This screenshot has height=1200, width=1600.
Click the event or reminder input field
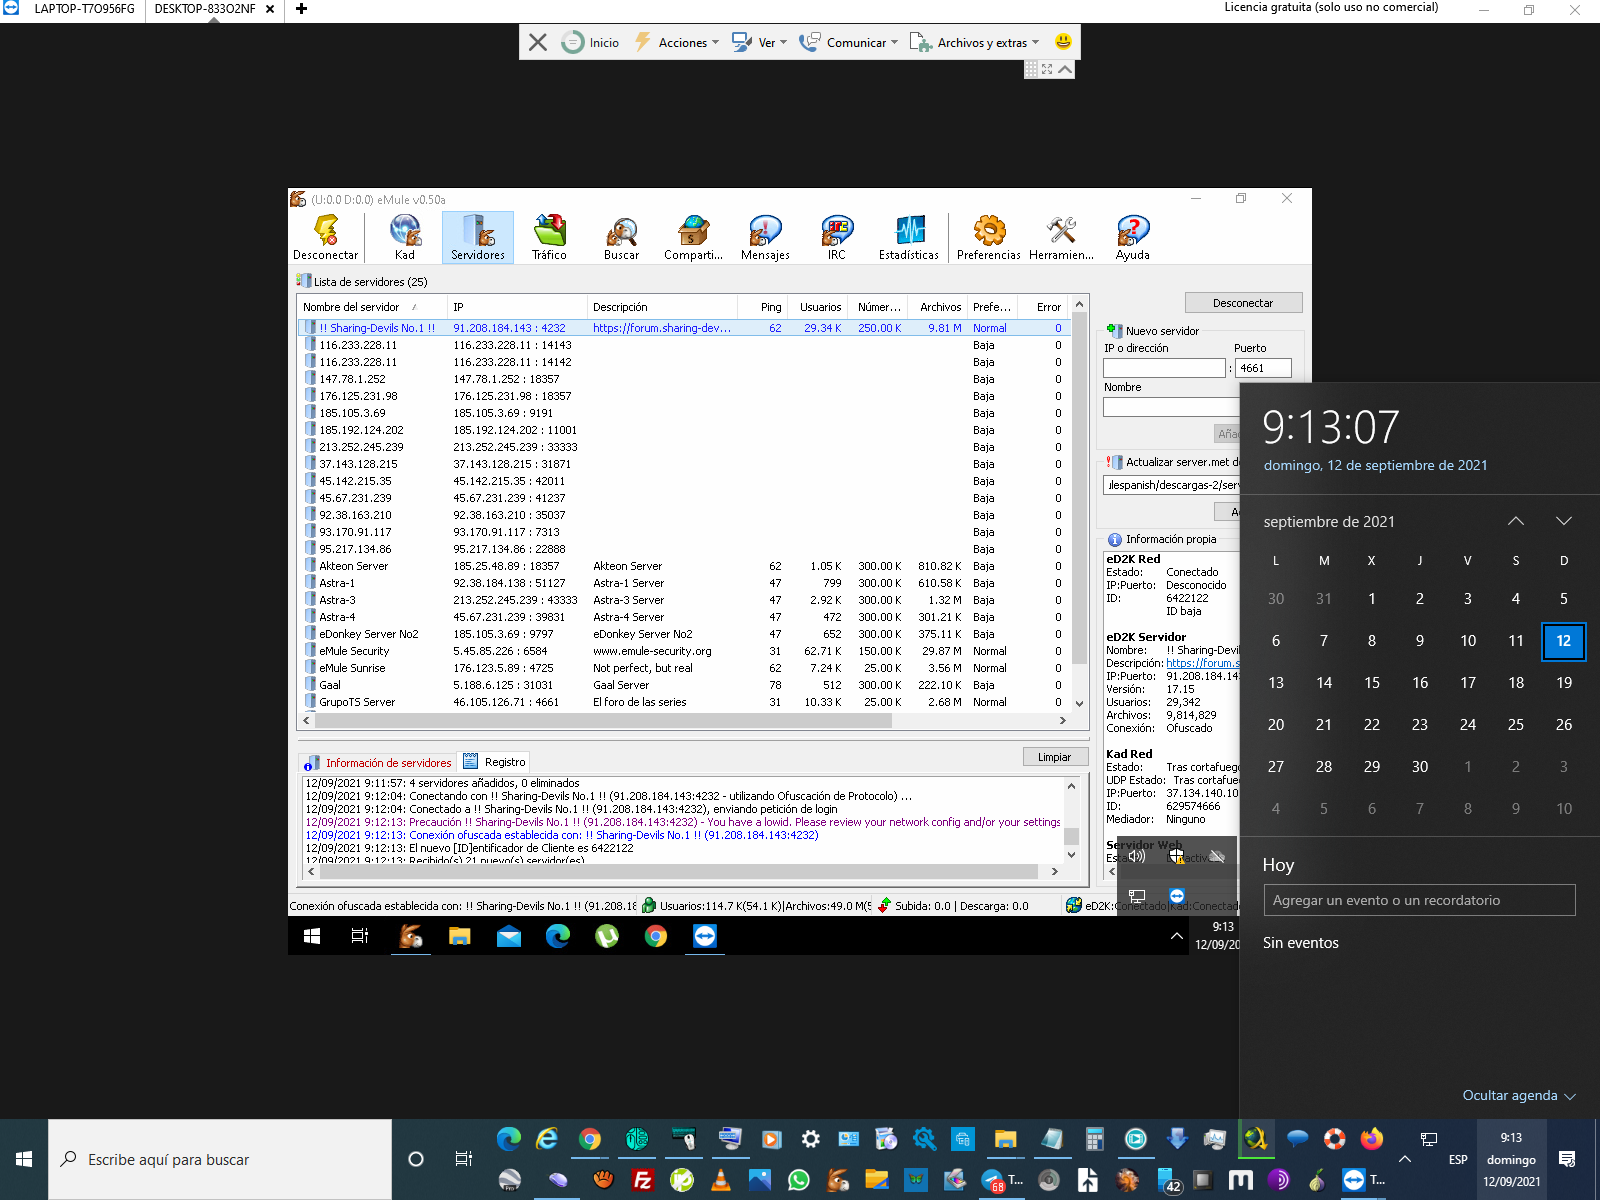point(1418,900)
